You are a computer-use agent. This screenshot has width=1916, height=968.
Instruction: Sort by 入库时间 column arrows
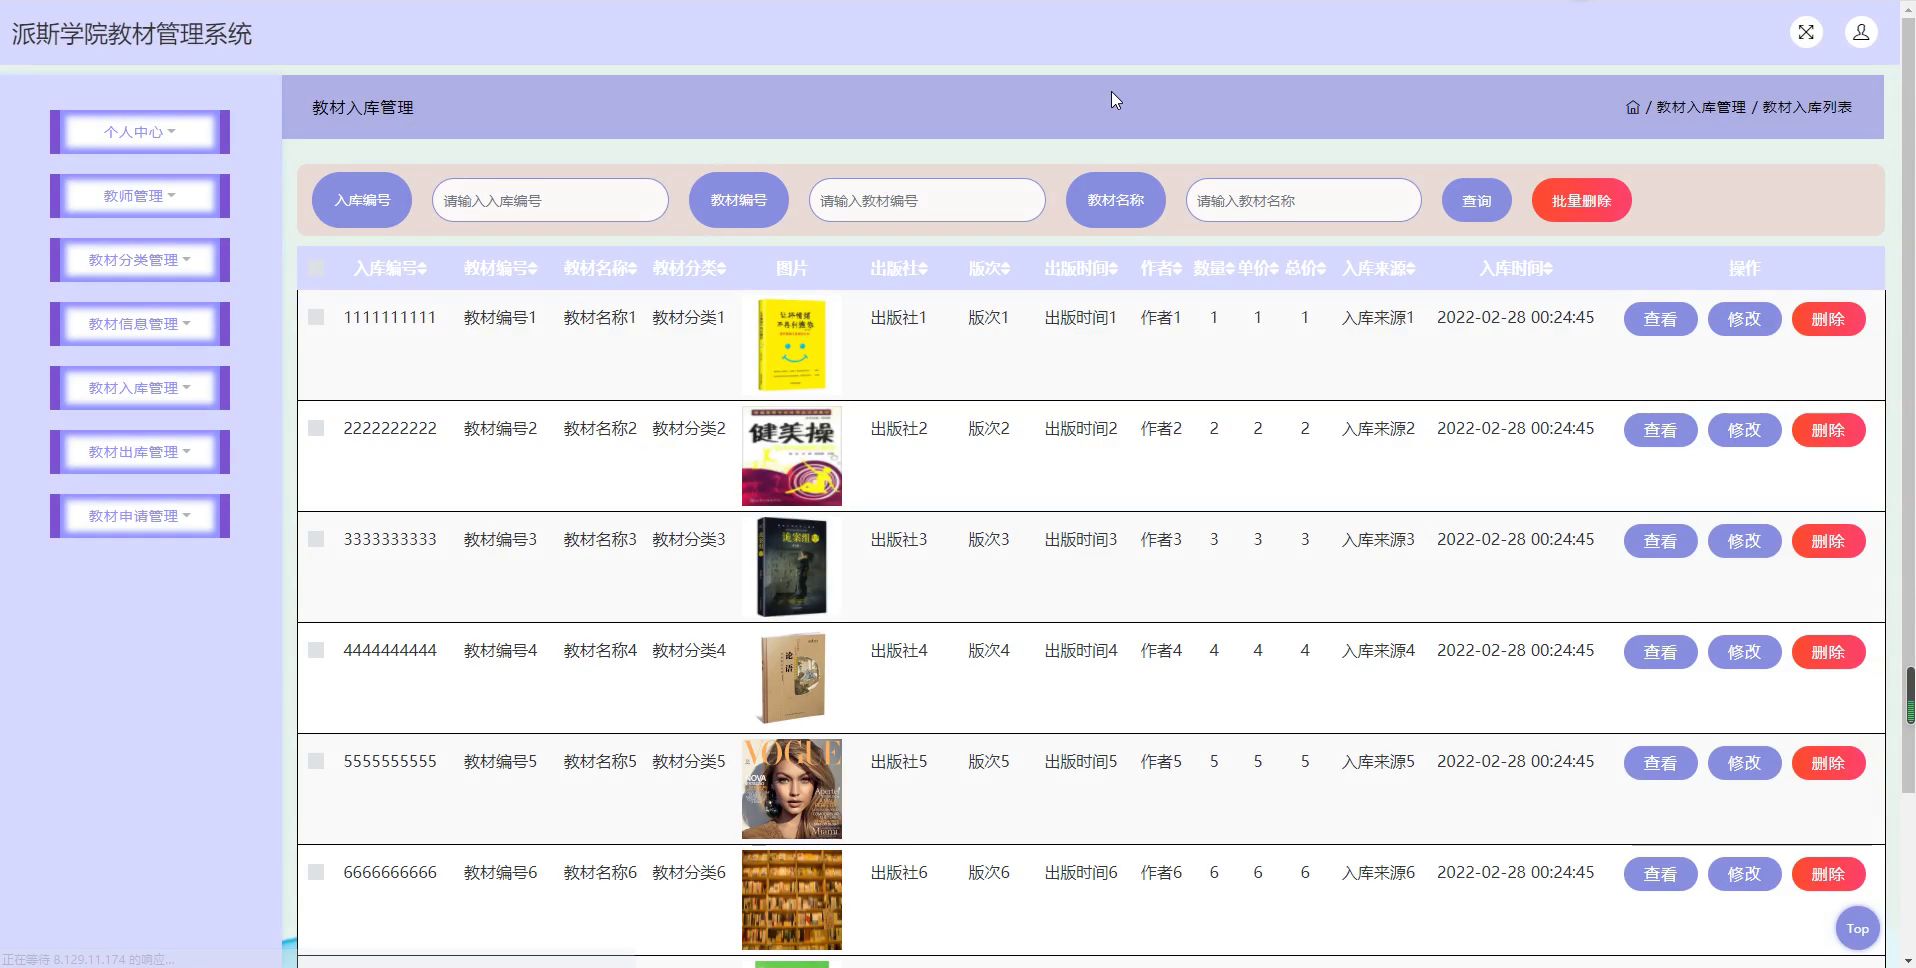(x=1548, y=269)
